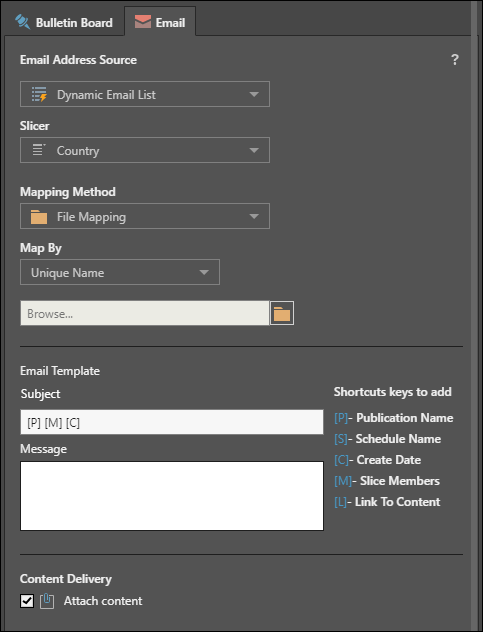Click the paperclip Attach content icon
Viewport: 483px width, 632px height.
click(x=47, y=601)
